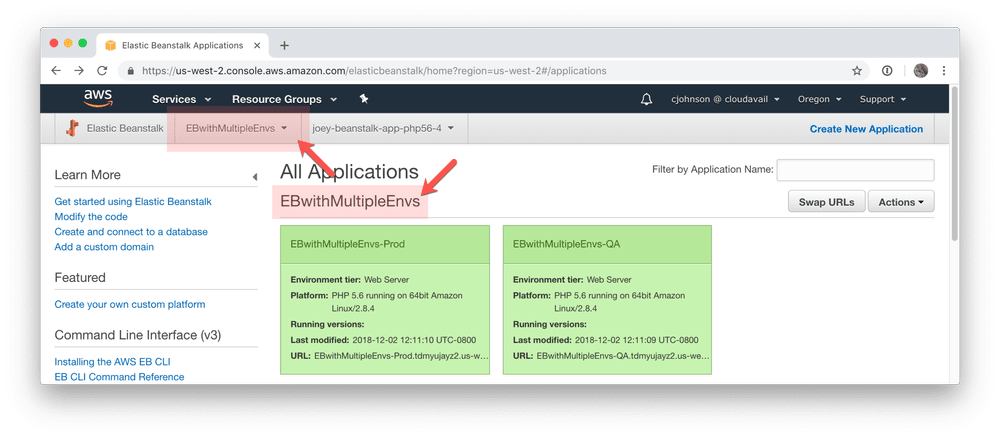This screenshot has height=438, width=1000.
Task: Open Get started using Elastic Beanstalk
Action: (x=133, y=201)
